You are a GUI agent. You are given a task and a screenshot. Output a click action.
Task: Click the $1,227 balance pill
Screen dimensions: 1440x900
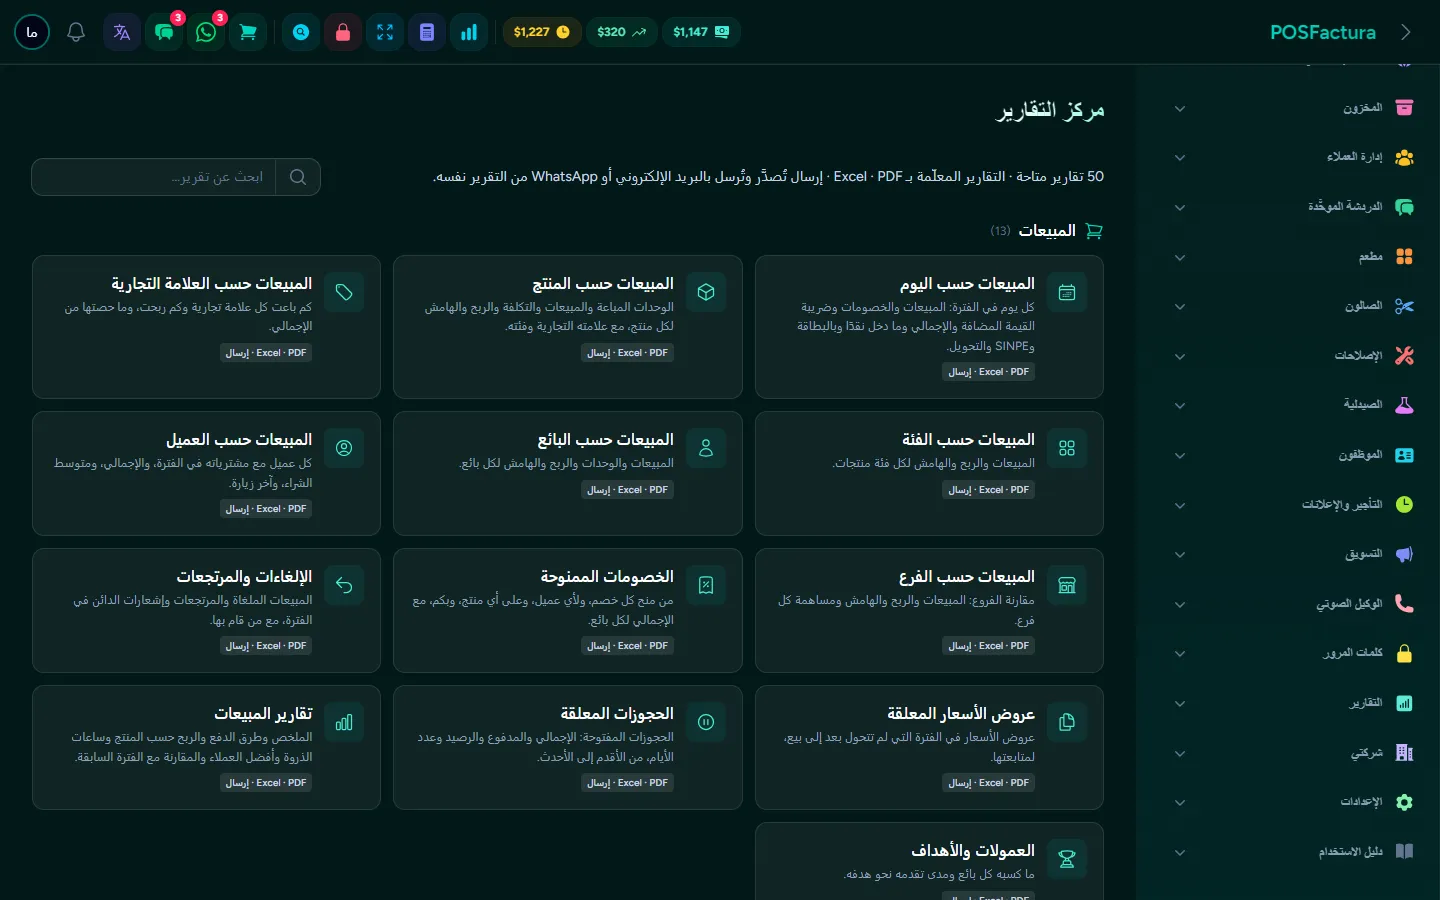[541, 32]
